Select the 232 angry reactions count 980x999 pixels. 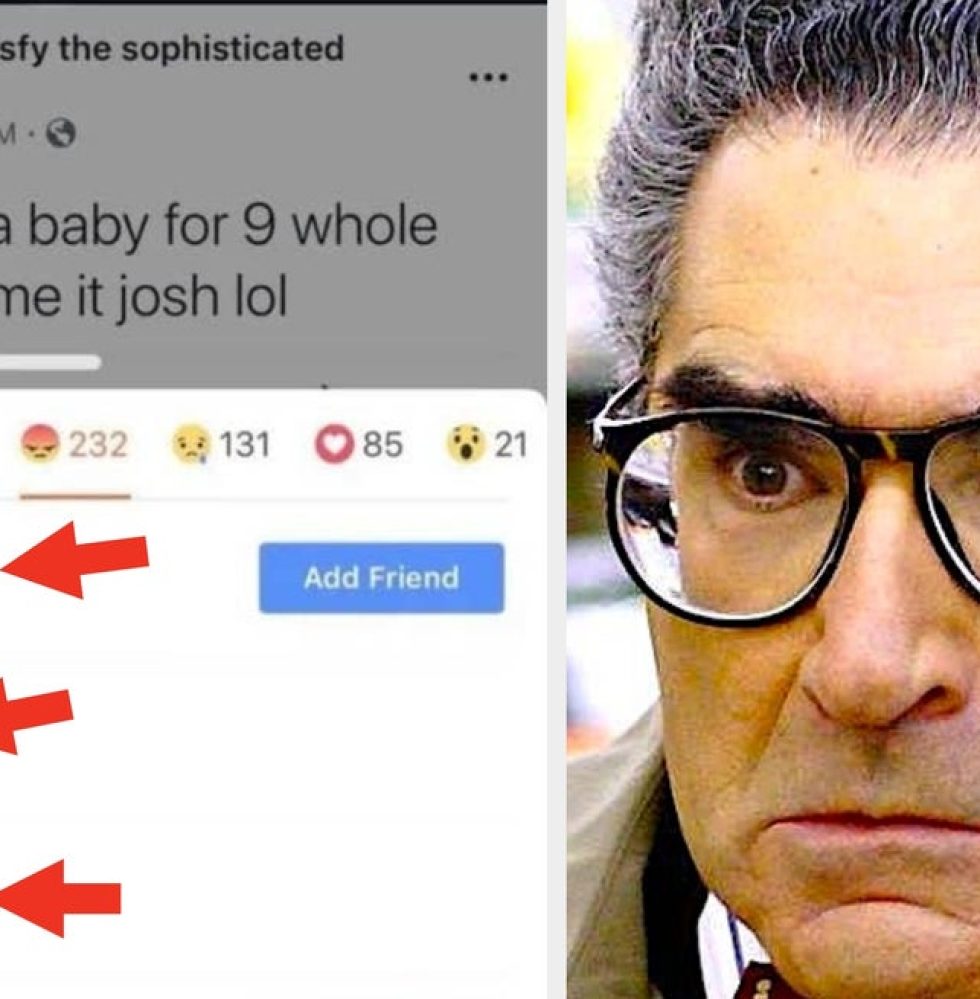click(x=97, y=445)
